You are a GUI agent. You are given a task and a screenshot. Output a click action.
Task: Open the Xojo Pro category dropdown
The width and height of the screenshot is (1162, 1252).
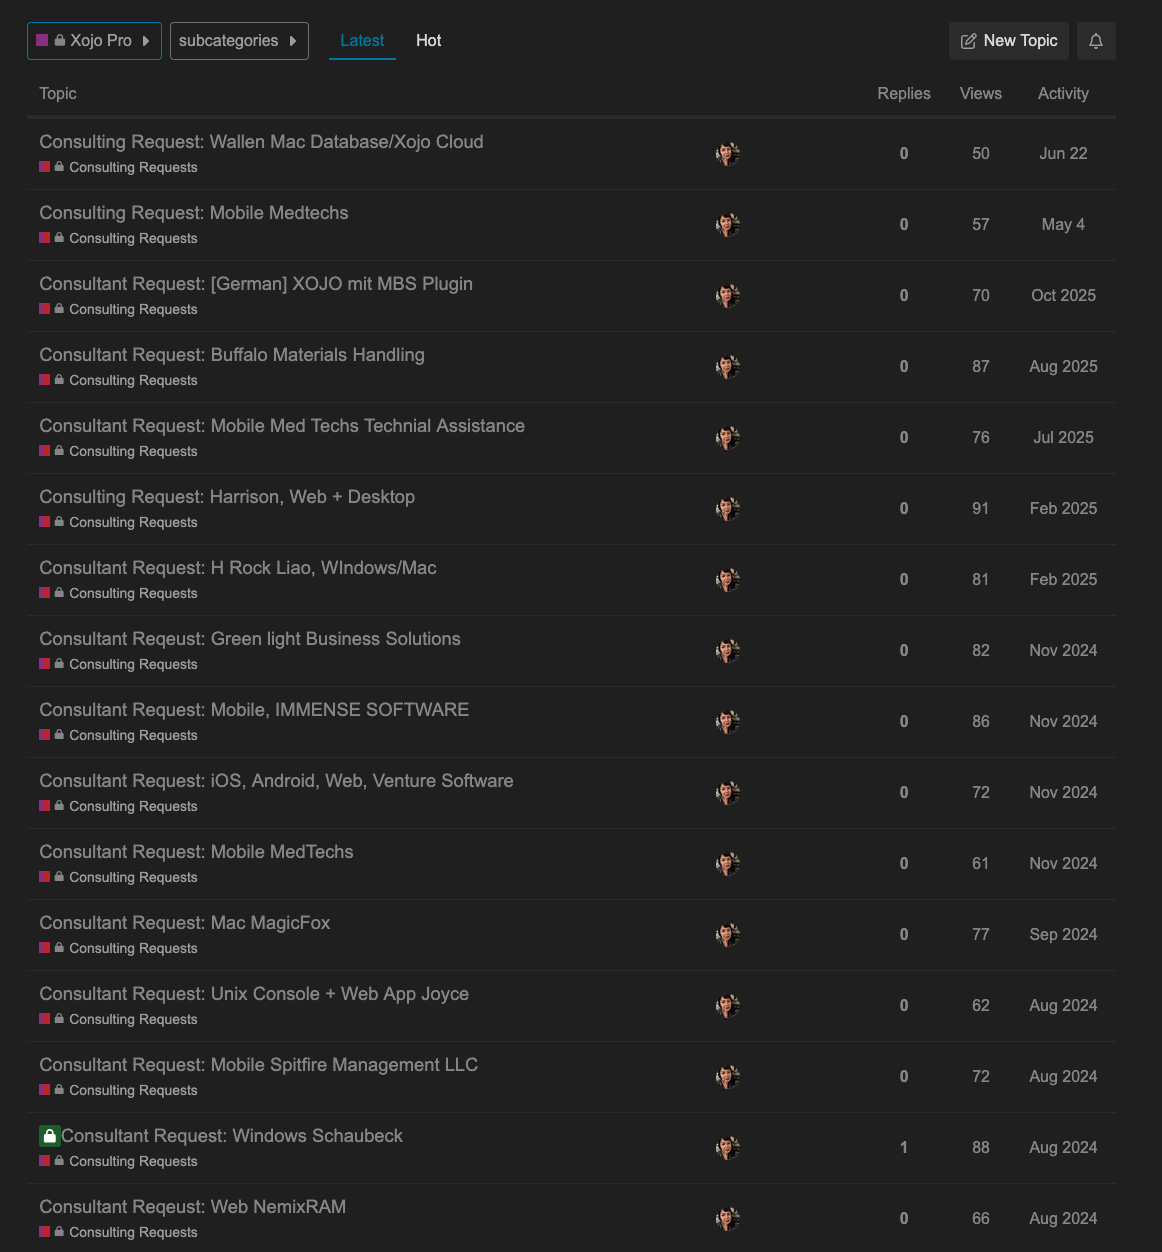coord(94,41)
